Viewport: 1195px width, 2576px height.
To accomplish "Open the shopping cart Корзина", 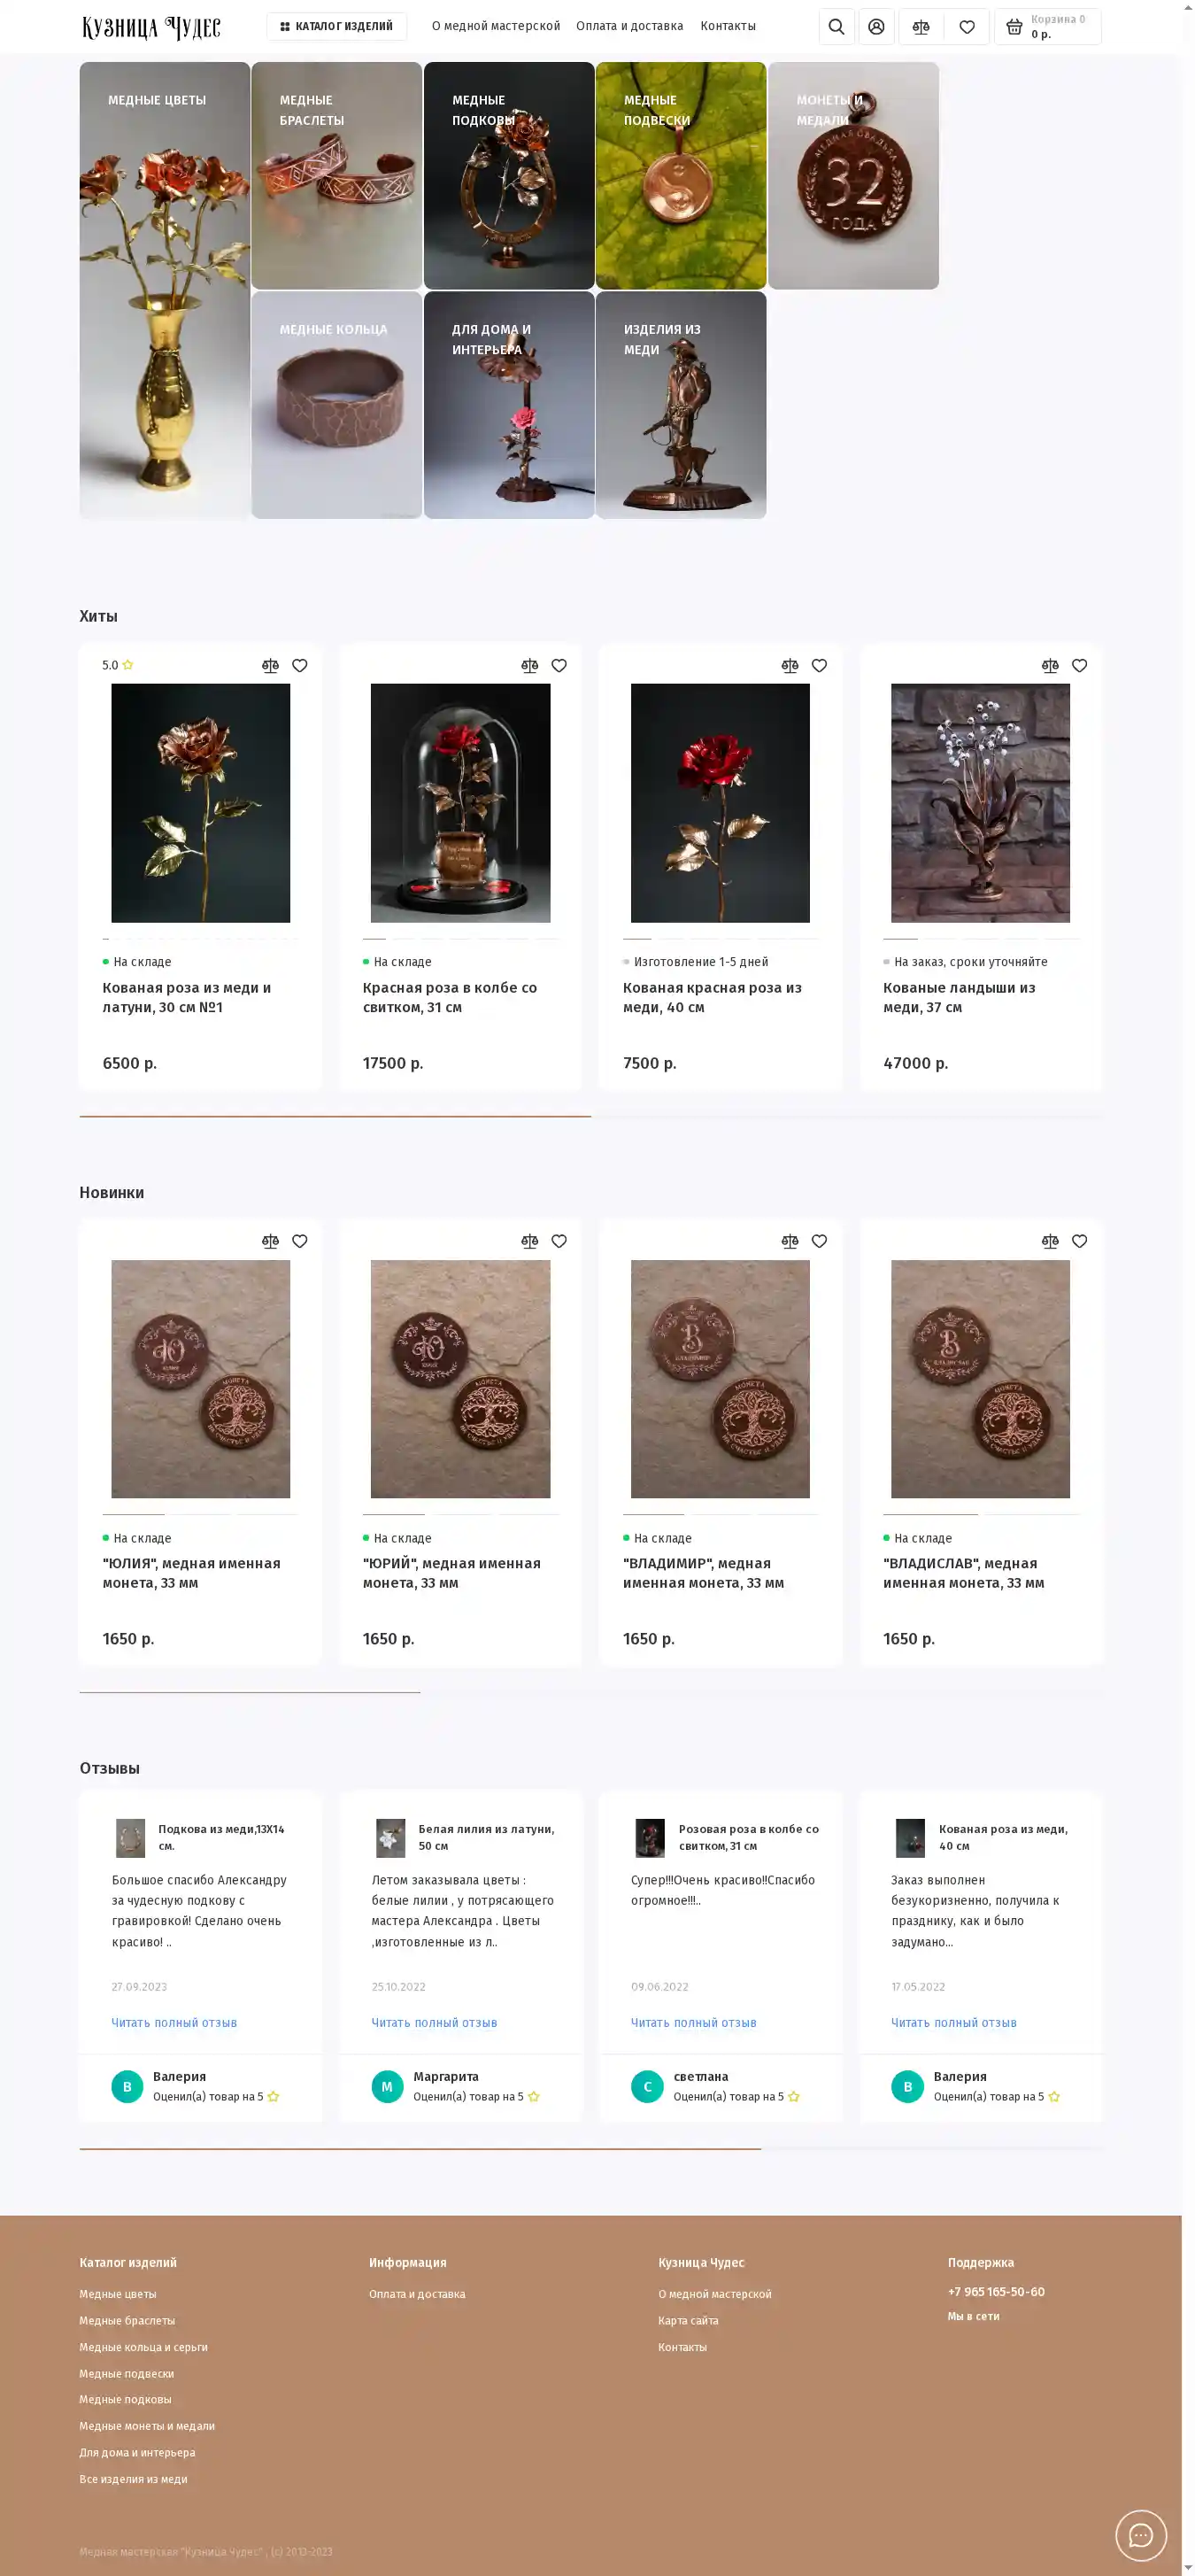I will click(x=1047, y=27).
